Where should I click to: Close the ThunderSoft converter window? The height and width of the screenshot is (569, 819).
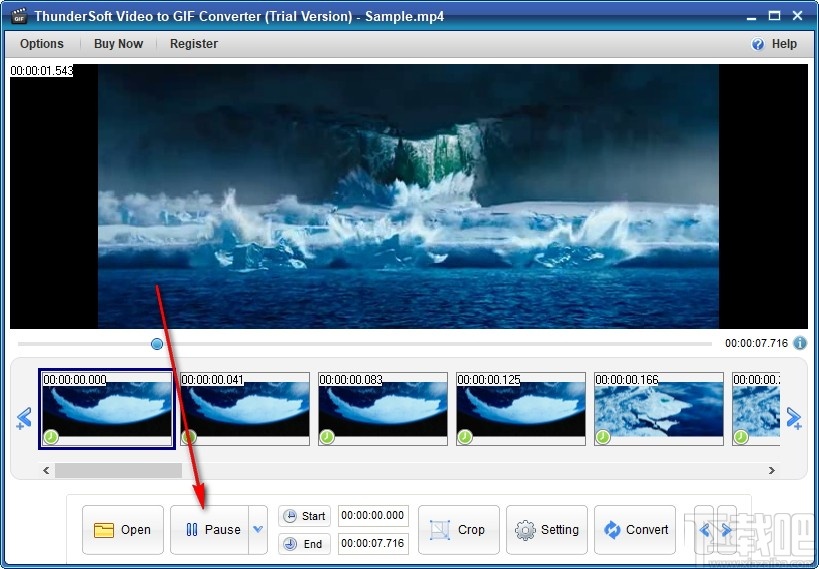pos(798,16)
